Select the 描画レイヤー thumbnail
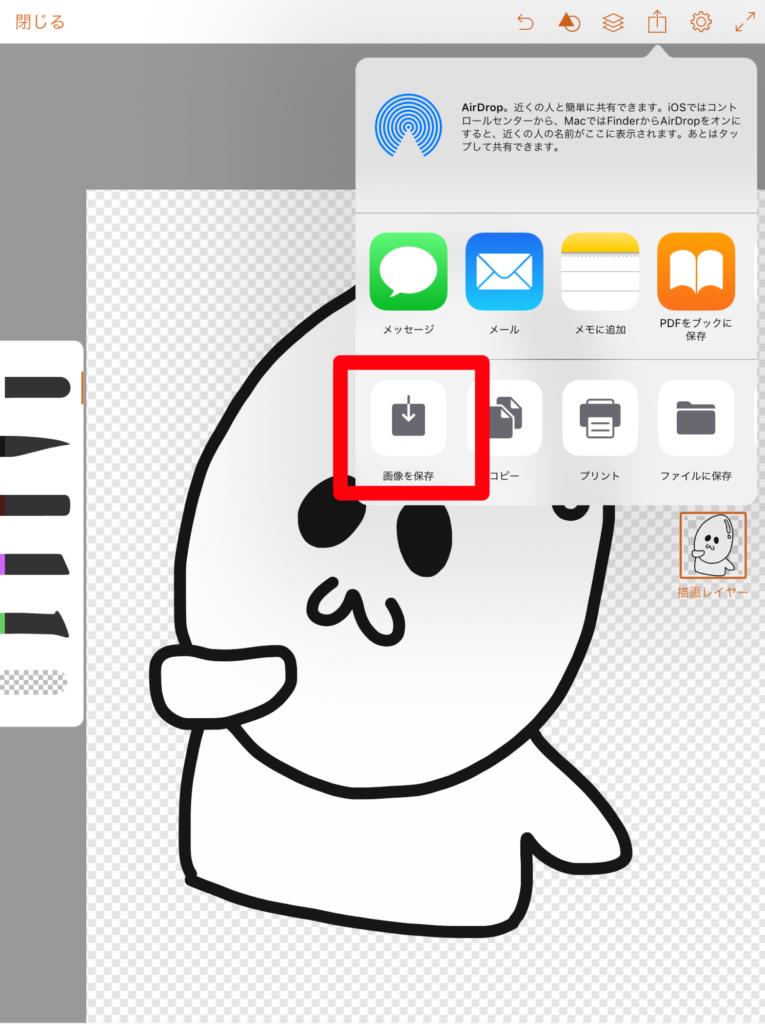This screenshot has height=1024, width=765. [713, 545]
